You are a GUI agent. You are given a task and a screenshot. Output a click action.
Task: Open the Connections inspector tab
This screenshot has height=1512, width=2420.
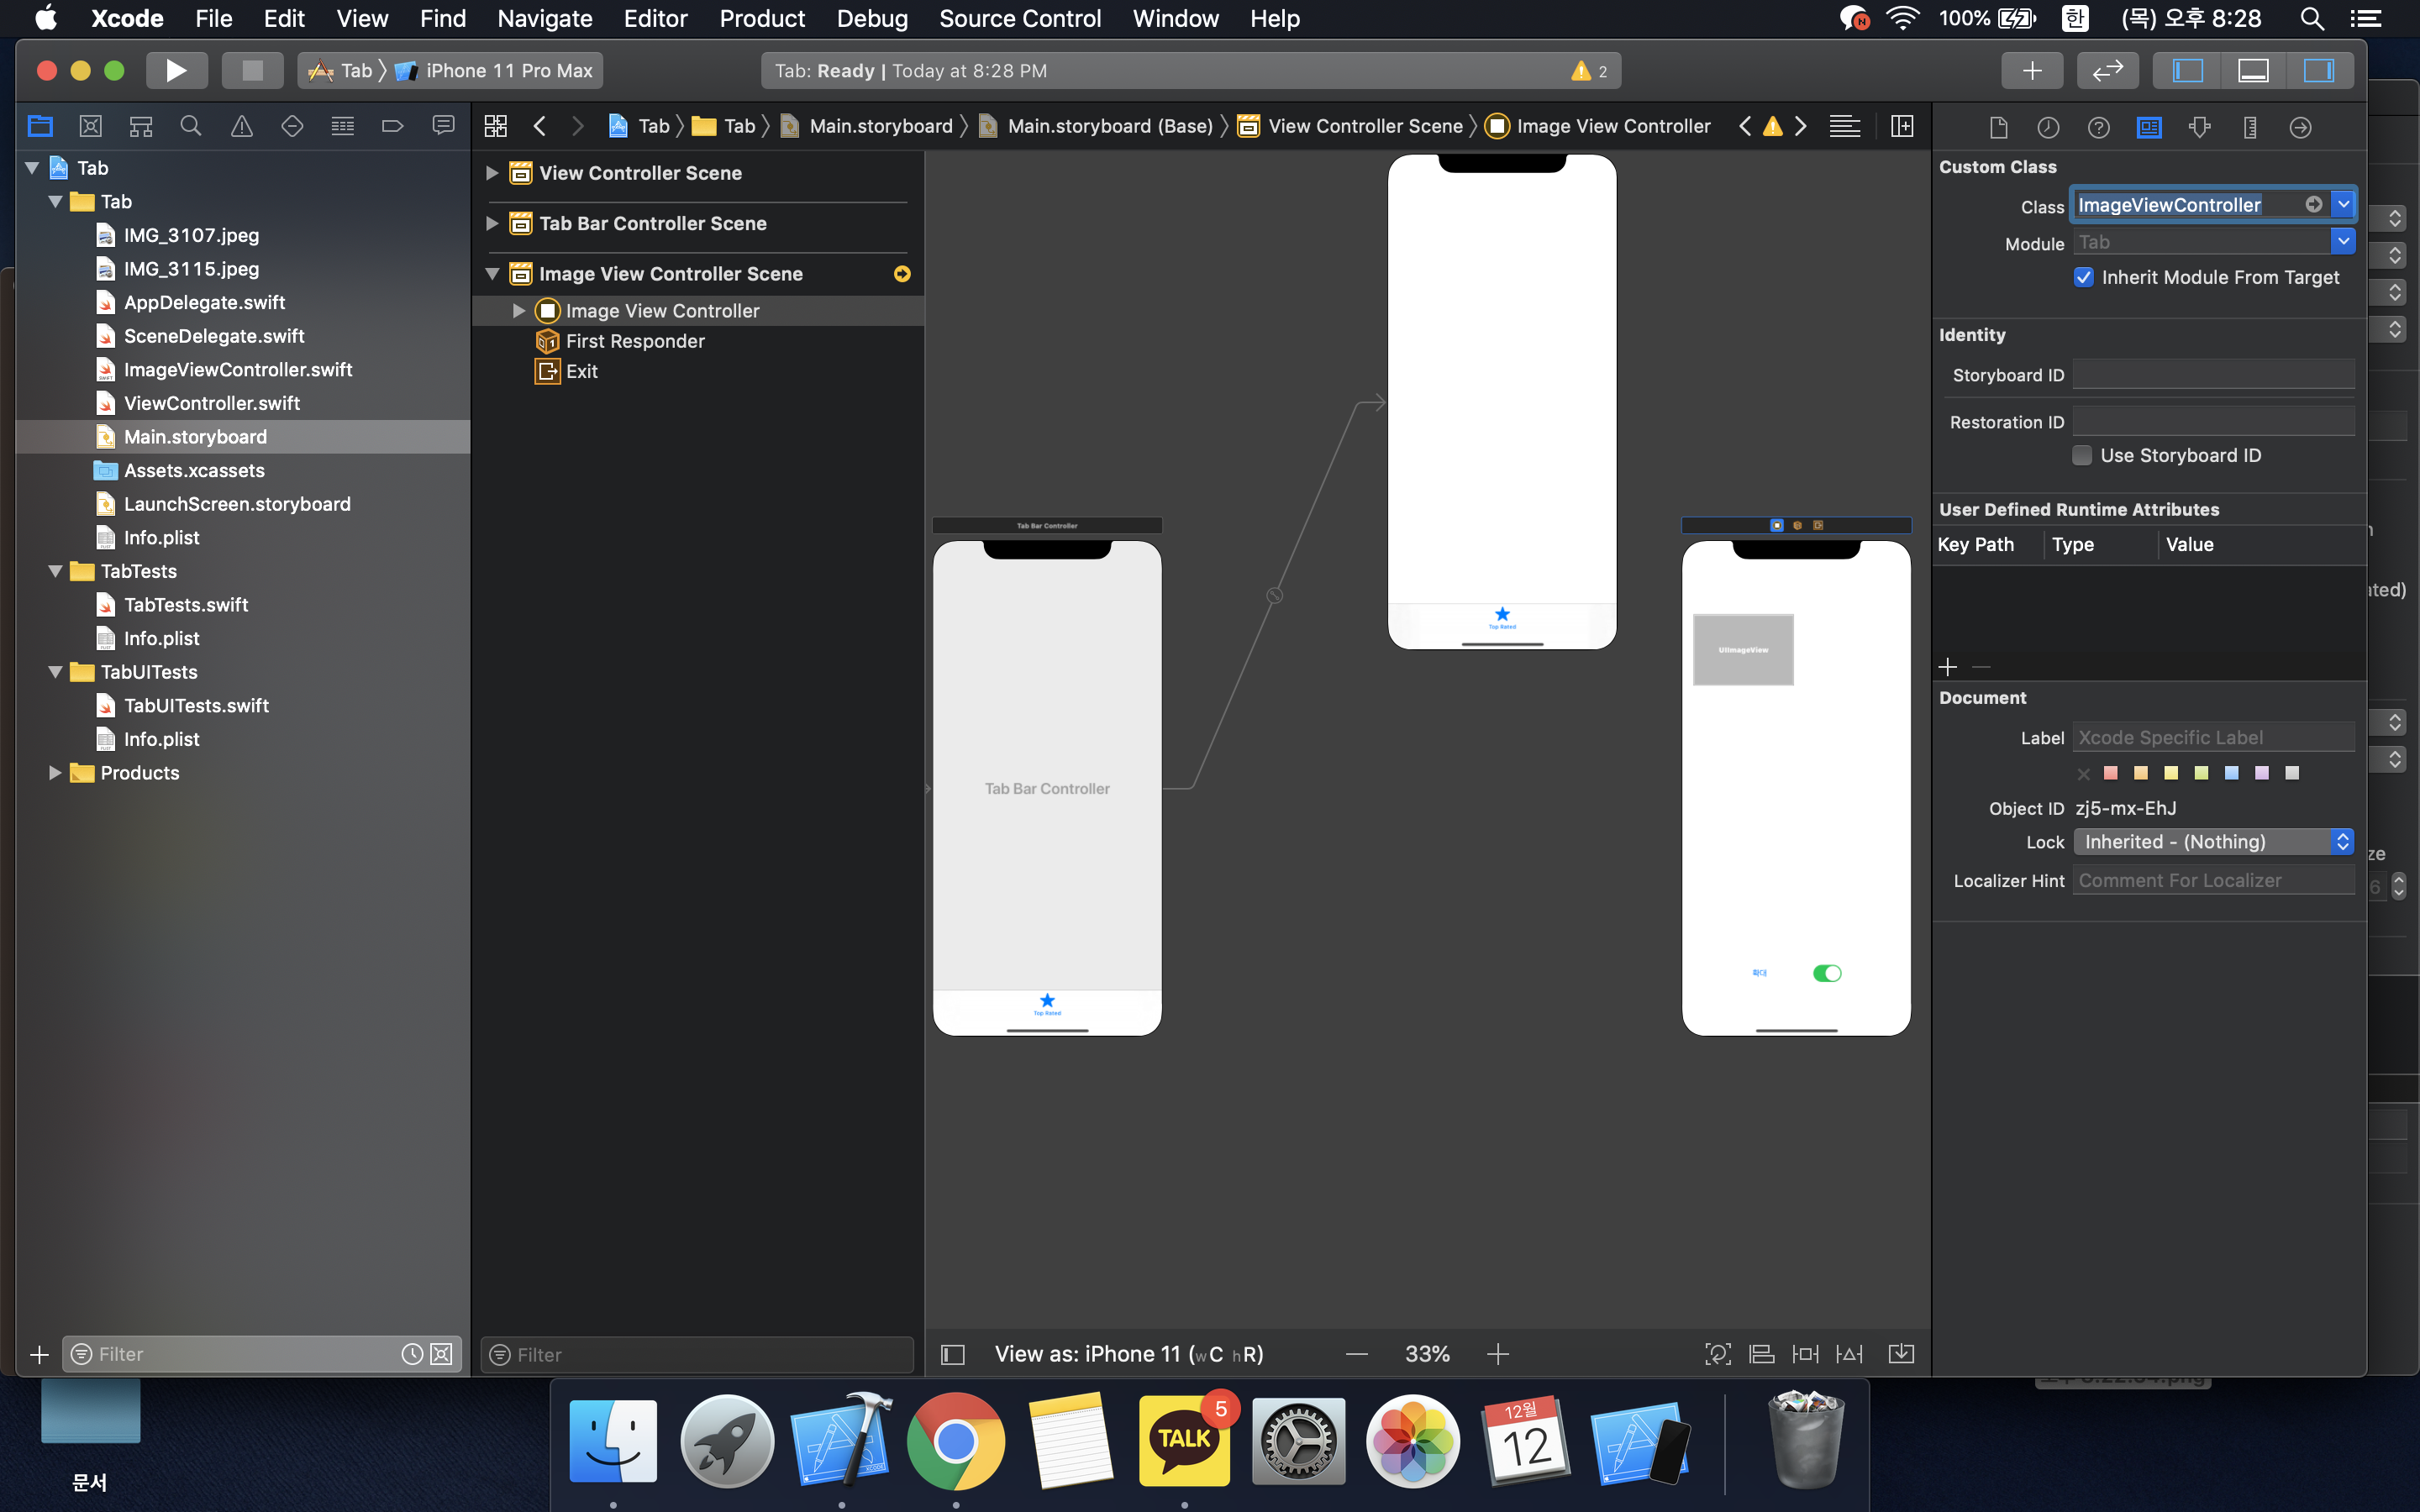point(2300,127)
